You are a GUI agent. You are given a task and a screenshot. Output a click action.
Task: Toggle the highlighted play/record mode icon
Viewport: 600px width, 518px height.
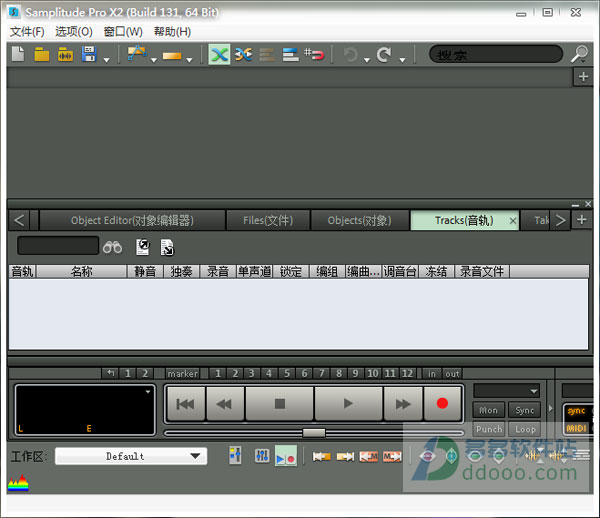(x=286, y=456)
